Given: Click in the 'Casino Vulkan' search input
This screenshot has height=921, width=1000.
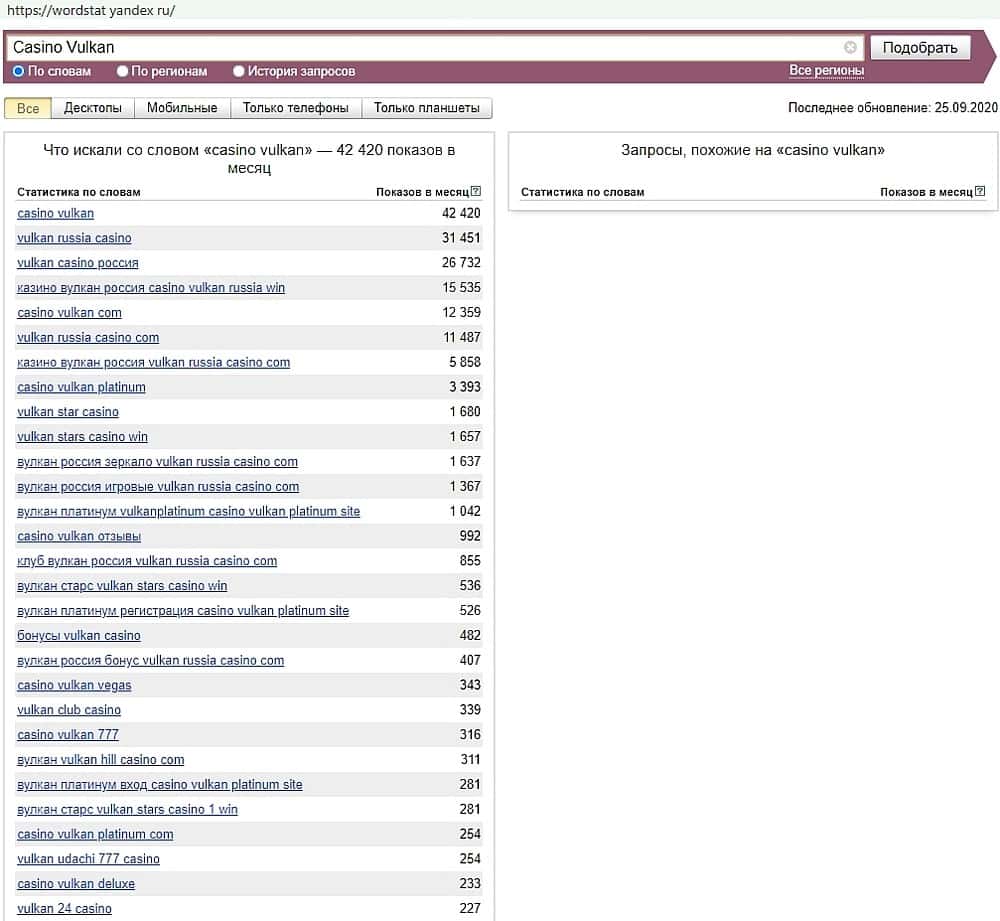Looking at the screenshot, I should pyautogui.click(x=420, y=47).
